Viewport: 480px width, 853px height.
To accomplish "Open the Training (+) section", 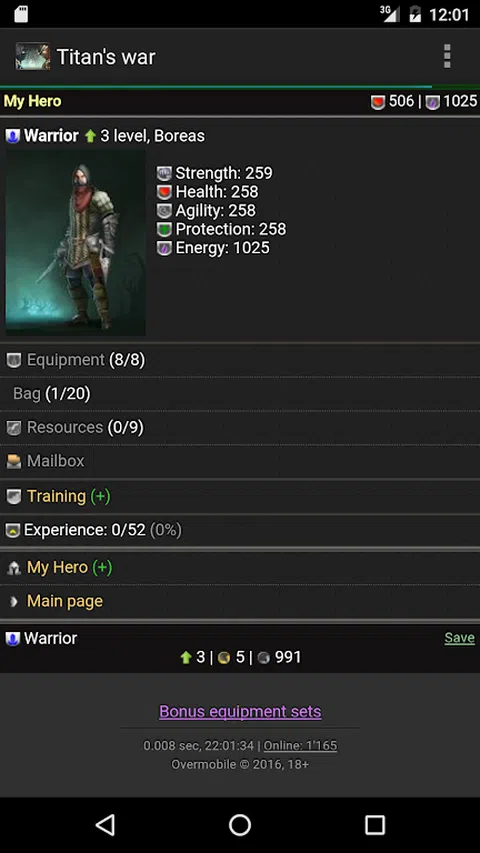I will click(x=240, y=496).
